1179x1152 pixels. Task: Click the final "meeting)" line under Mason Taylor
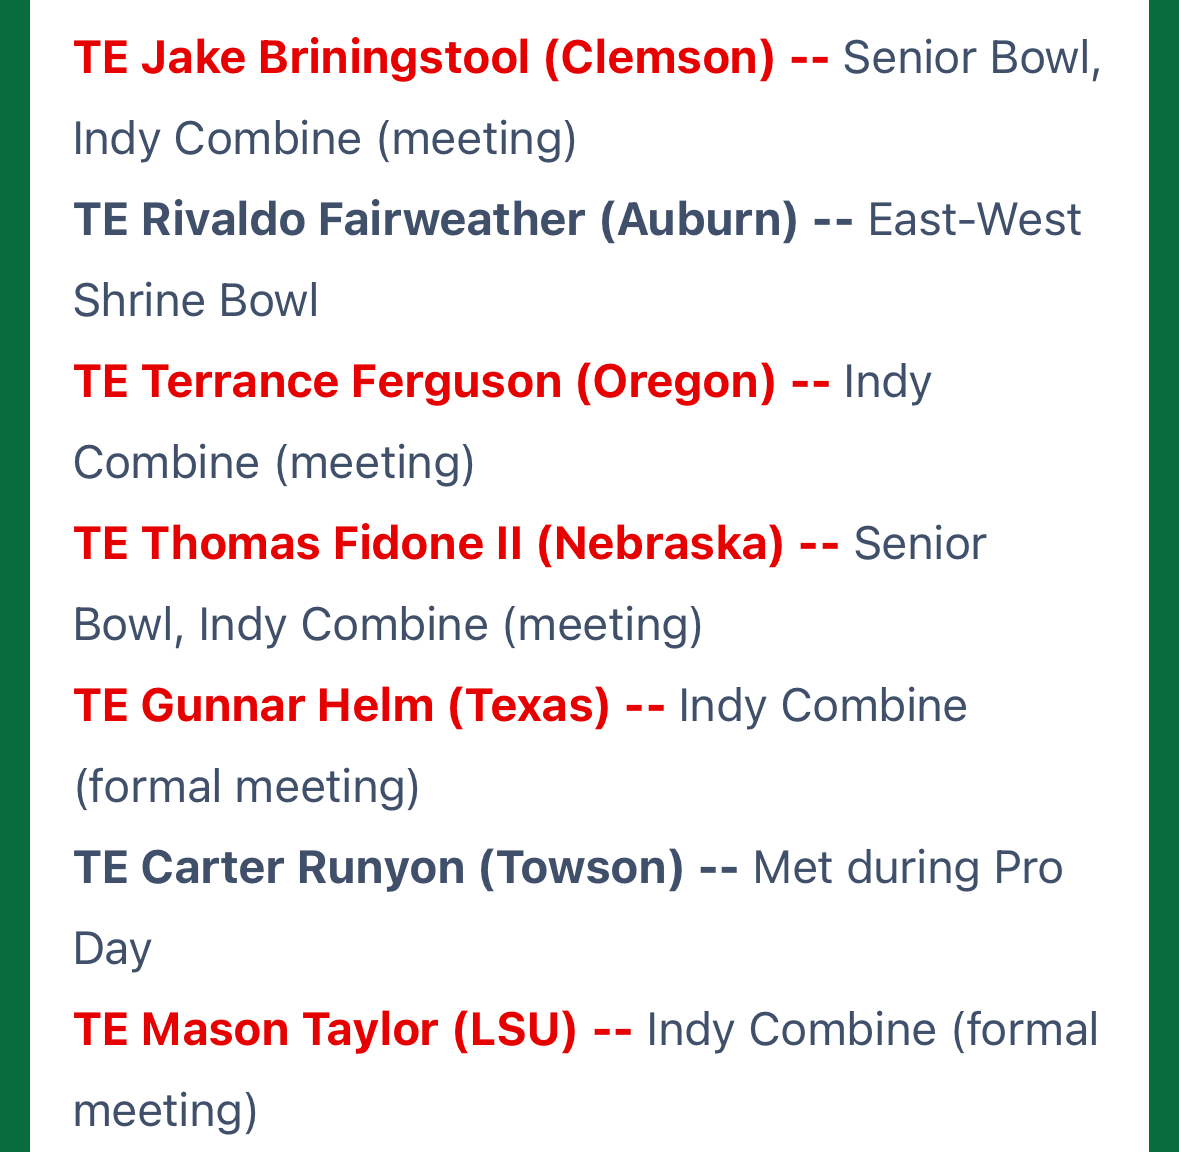point(165,1111)
